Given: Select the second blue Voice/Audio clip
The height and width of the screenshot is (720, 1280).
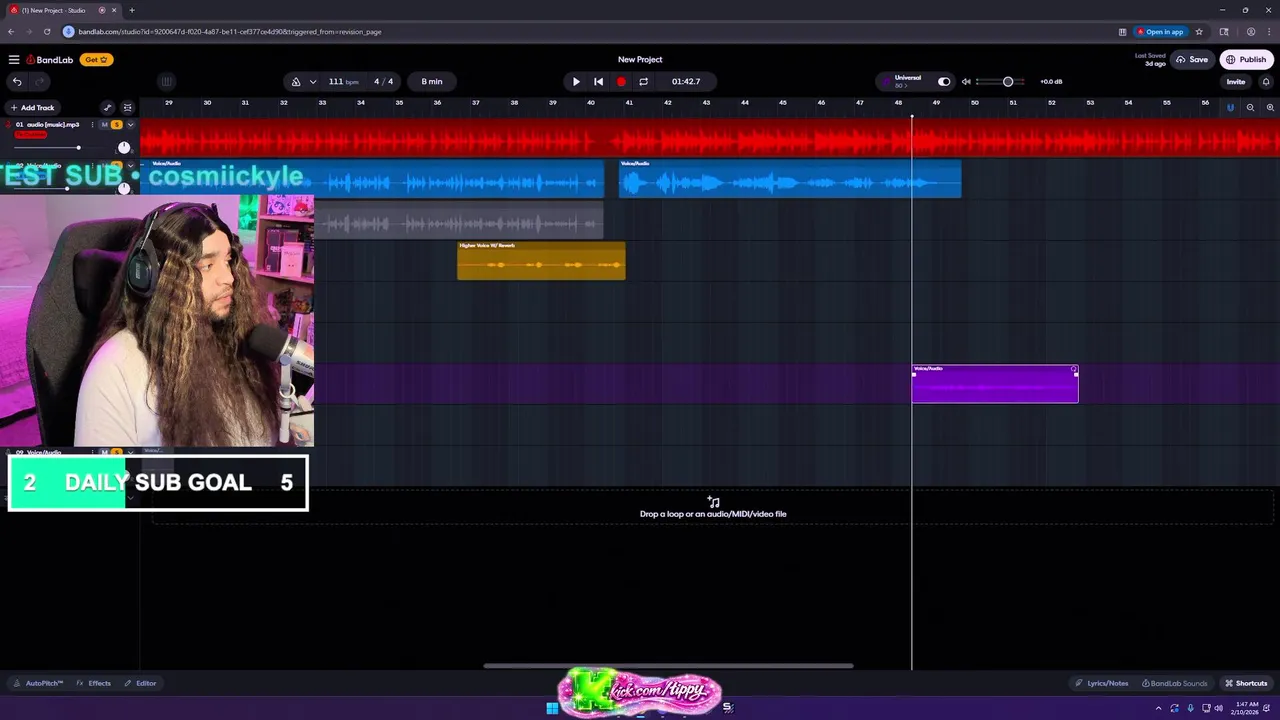Looking at the screenshot, I should point(790,179).
